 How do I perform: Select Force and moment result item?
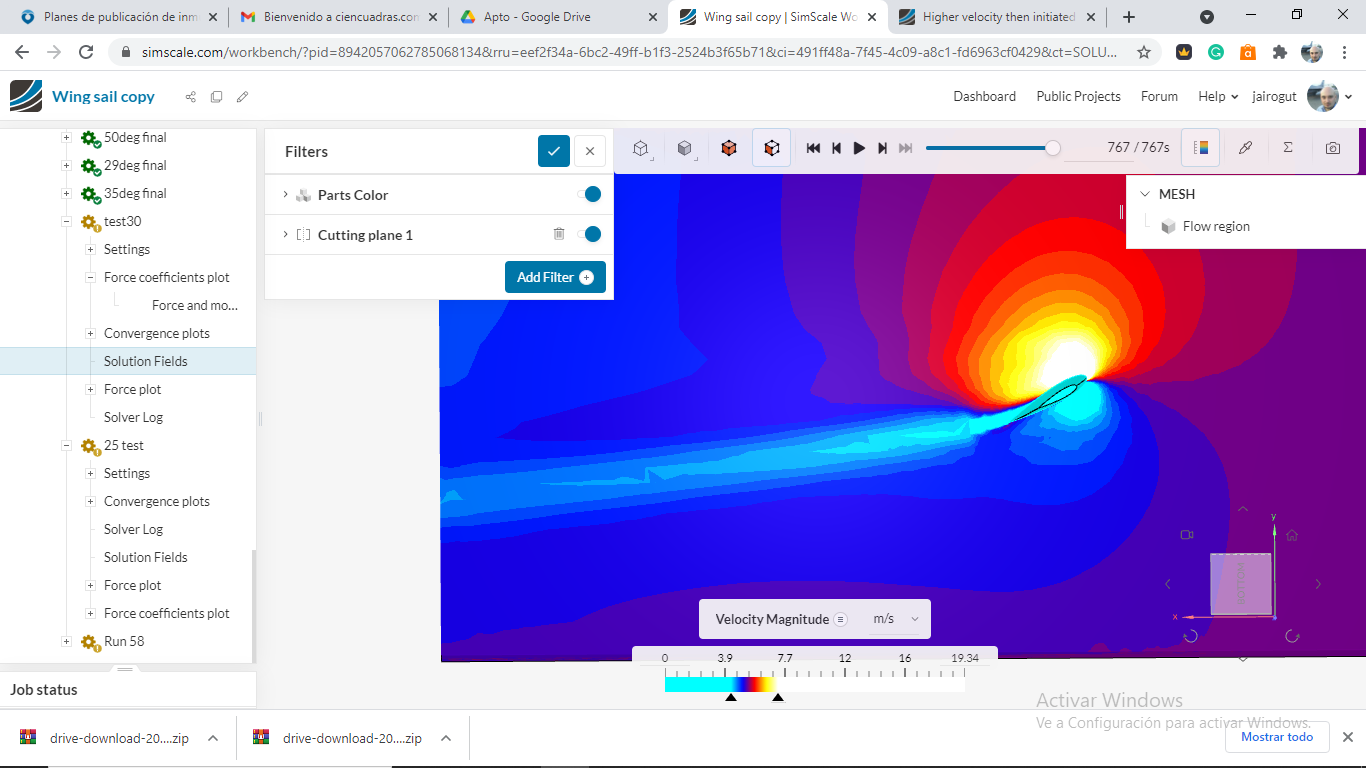[x=195, y=305]
